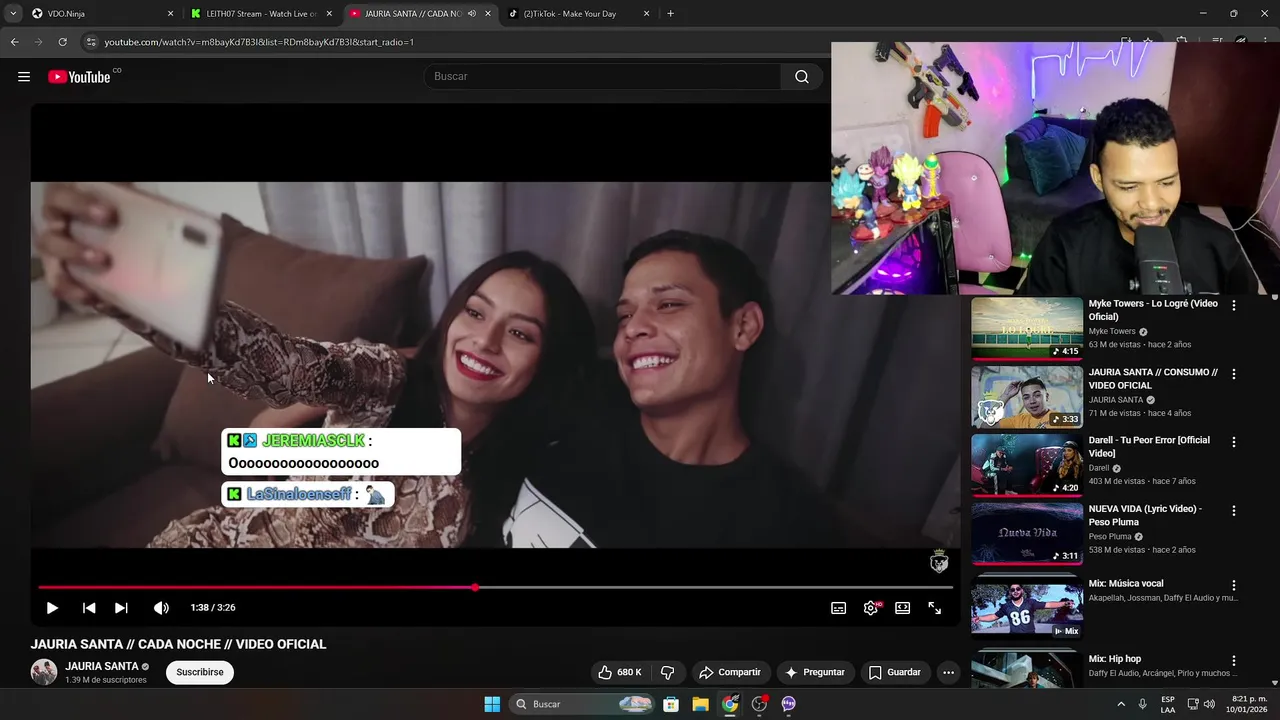Screen dimensions: 1280x720
Task: Click the site information icon in address bar
Action: coord(91,42)
